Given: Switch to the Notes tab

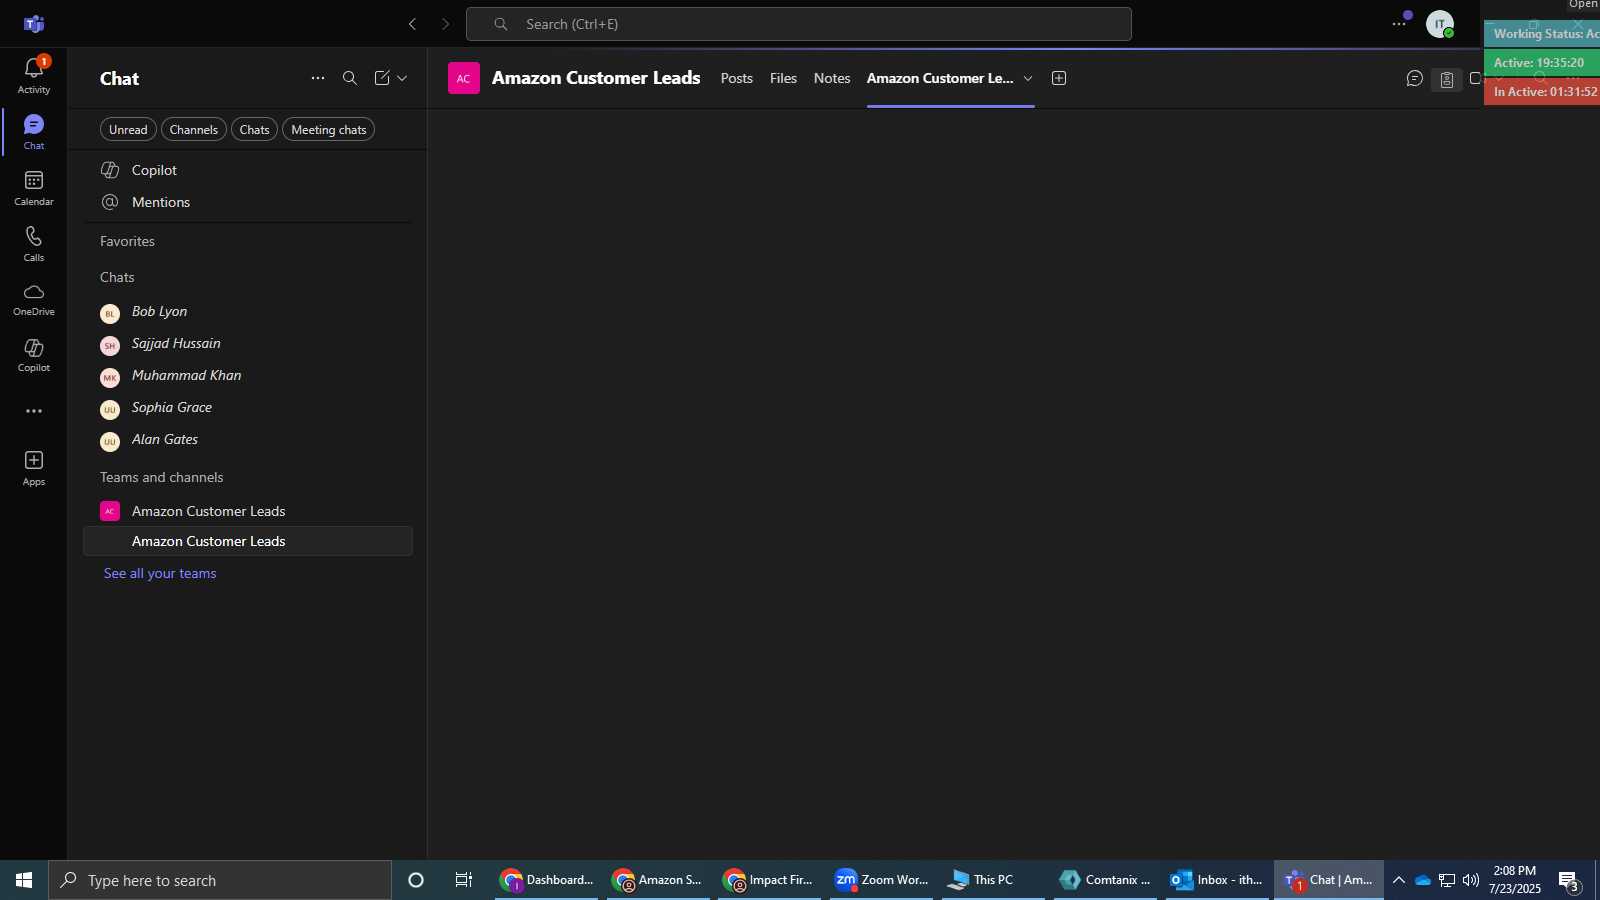Looking at the screenshot, I should pyautogui.click(x=832, y=78).
